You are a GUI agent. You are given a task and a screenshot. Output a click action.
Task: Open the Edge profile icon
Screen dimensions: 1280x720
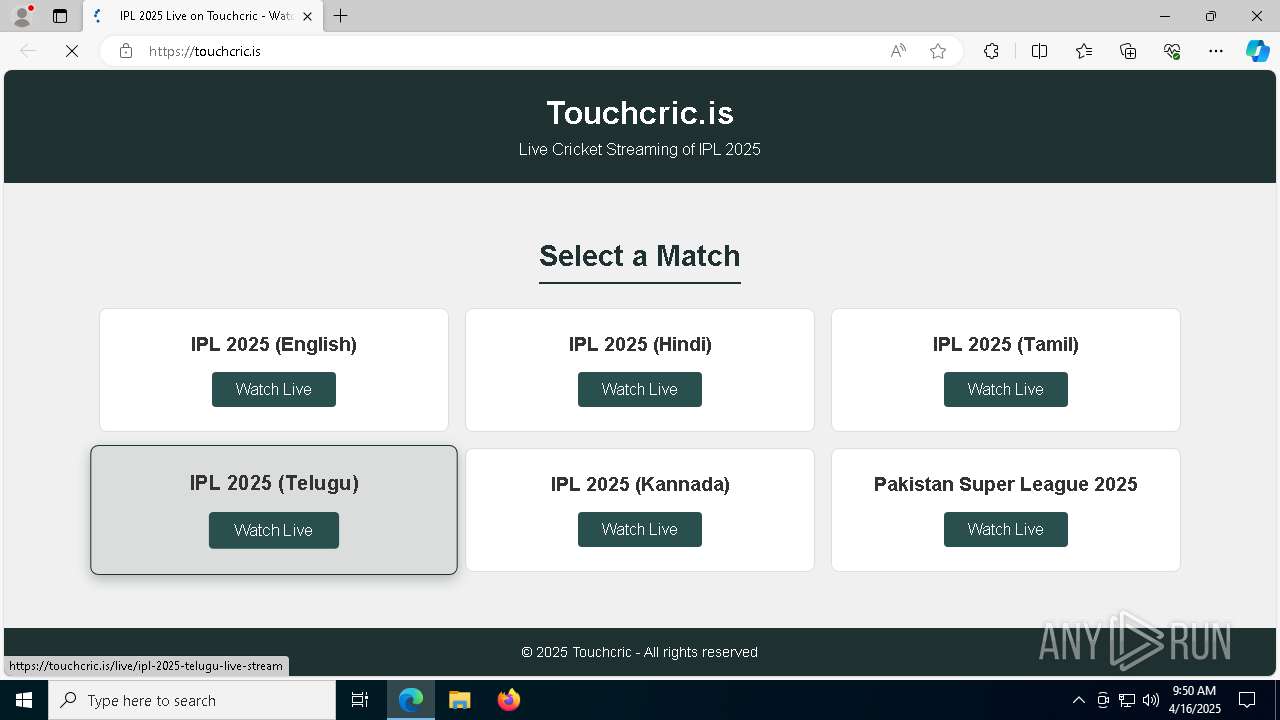click(x=22, y=16)
